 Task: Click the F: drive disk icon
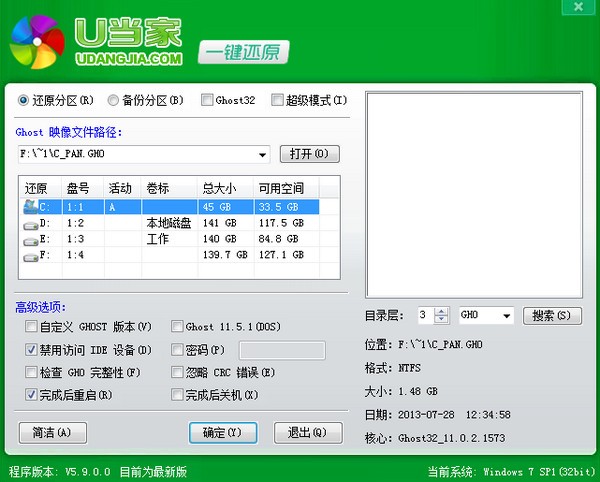(31, 257)
